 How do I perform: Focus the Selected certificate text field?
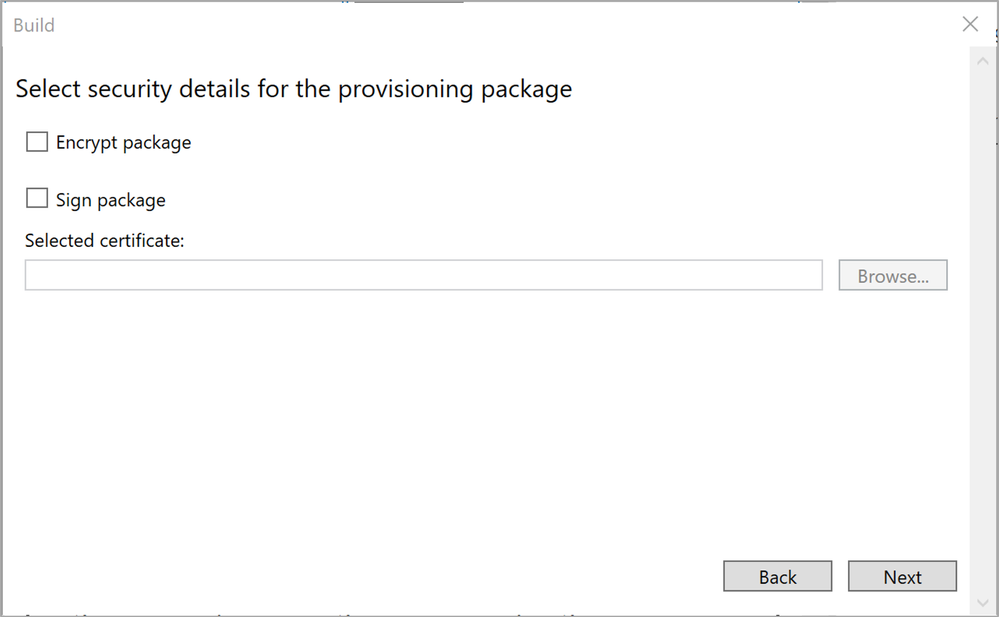(x=423, y=275)
